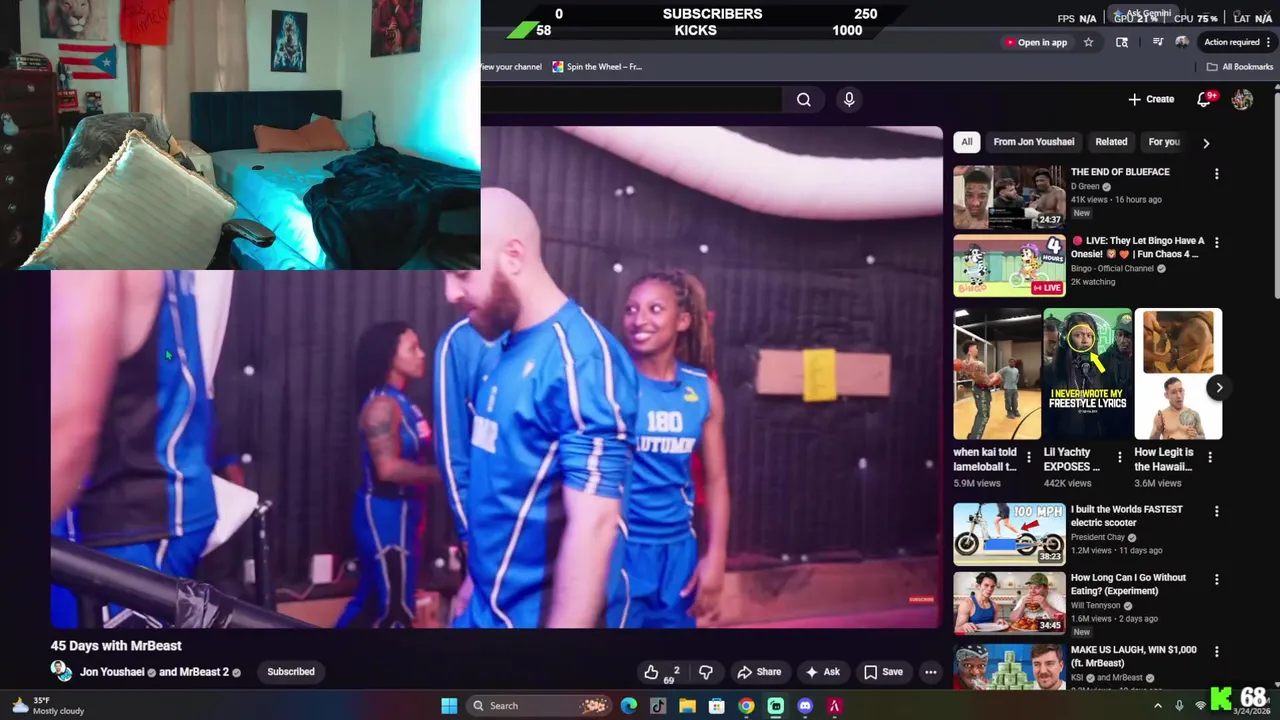Open the 'when kai told lameloball' short
This screenshot has width=1280, height=720.
coord(997,374)
